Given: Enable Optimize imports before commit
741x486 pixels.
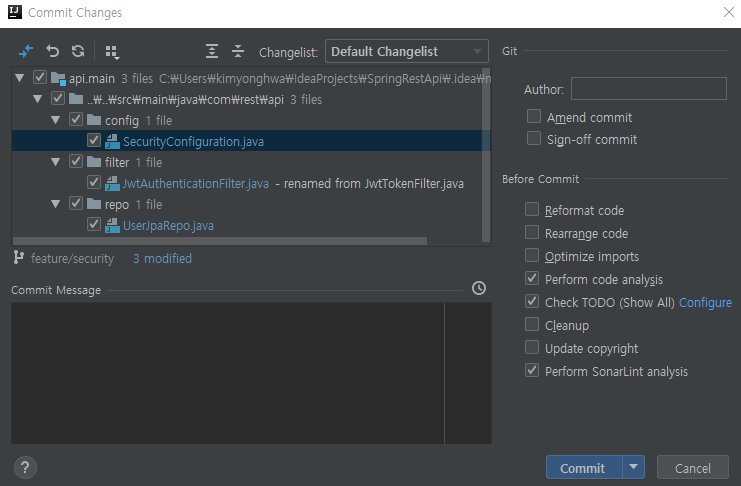Looking at the screenshot, I should [x=532, y=255].
